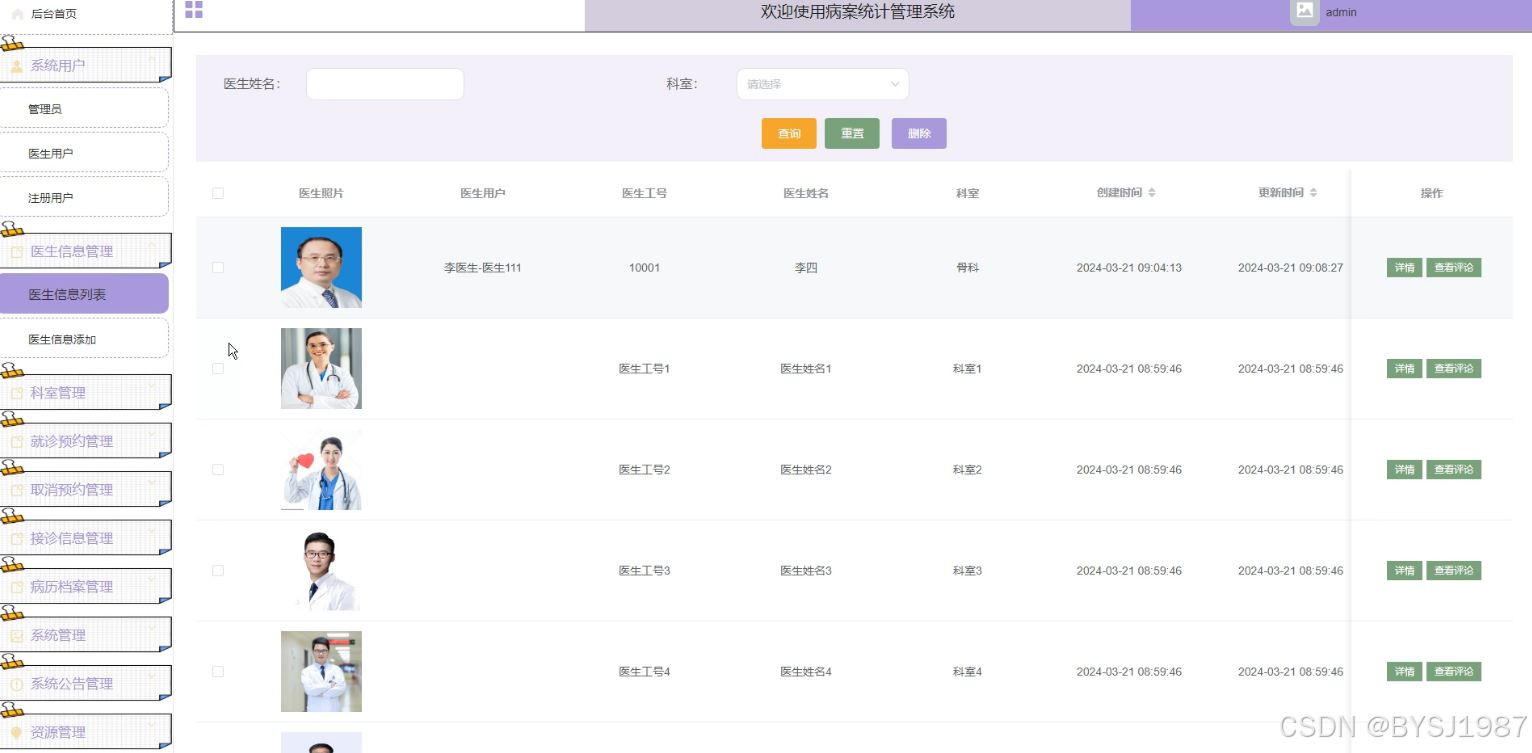This screenshot has height=753, width=1532.
Task: Click the icon beside 医生信息管理
Action: 17,252
